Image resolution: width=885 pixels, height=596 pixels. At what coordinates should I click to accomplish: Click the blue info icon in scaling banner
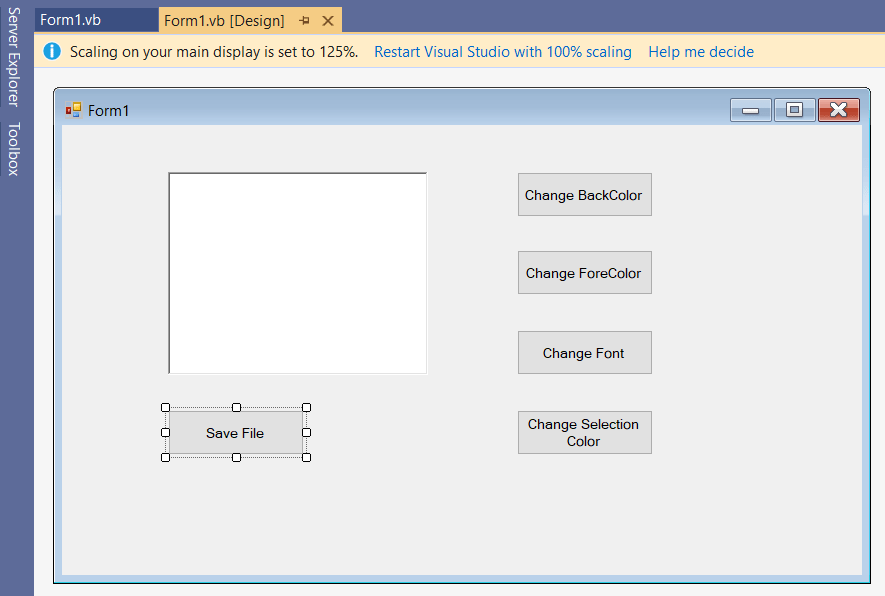click(x=51, y=51)
